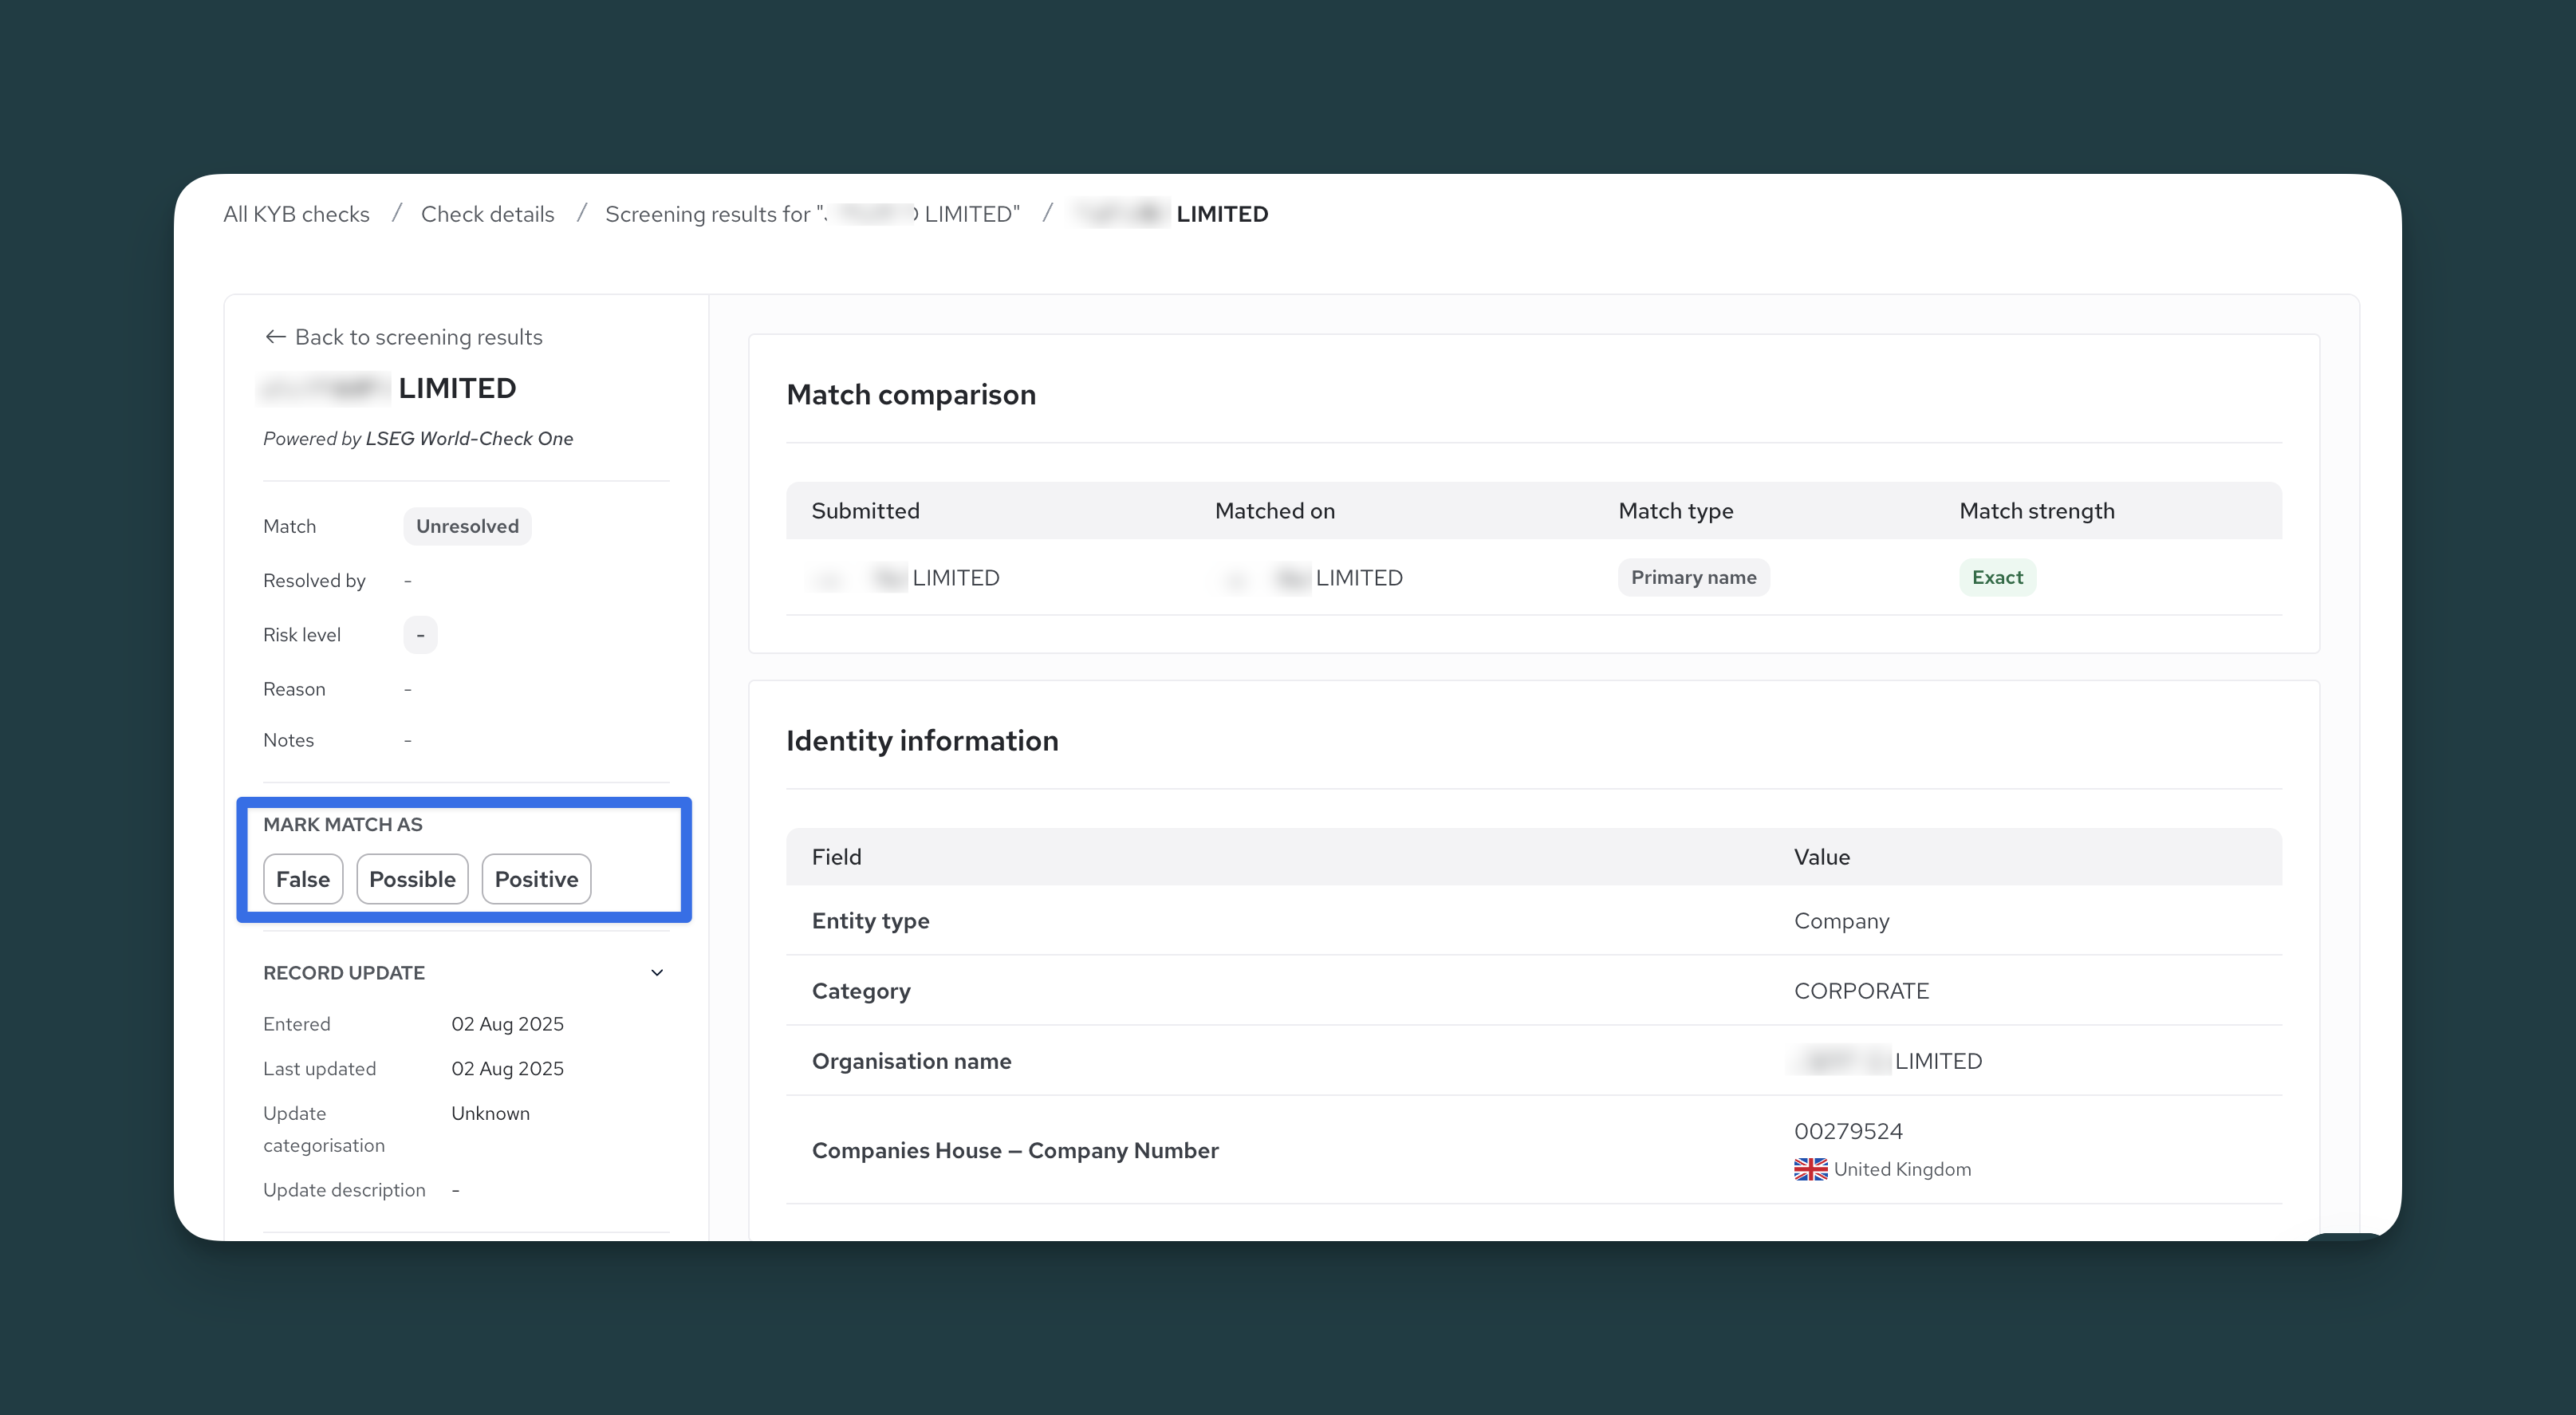The image size is (2576, 1415).
Task: Click the Last updated date value
Action: click(x=507, y=1069)
